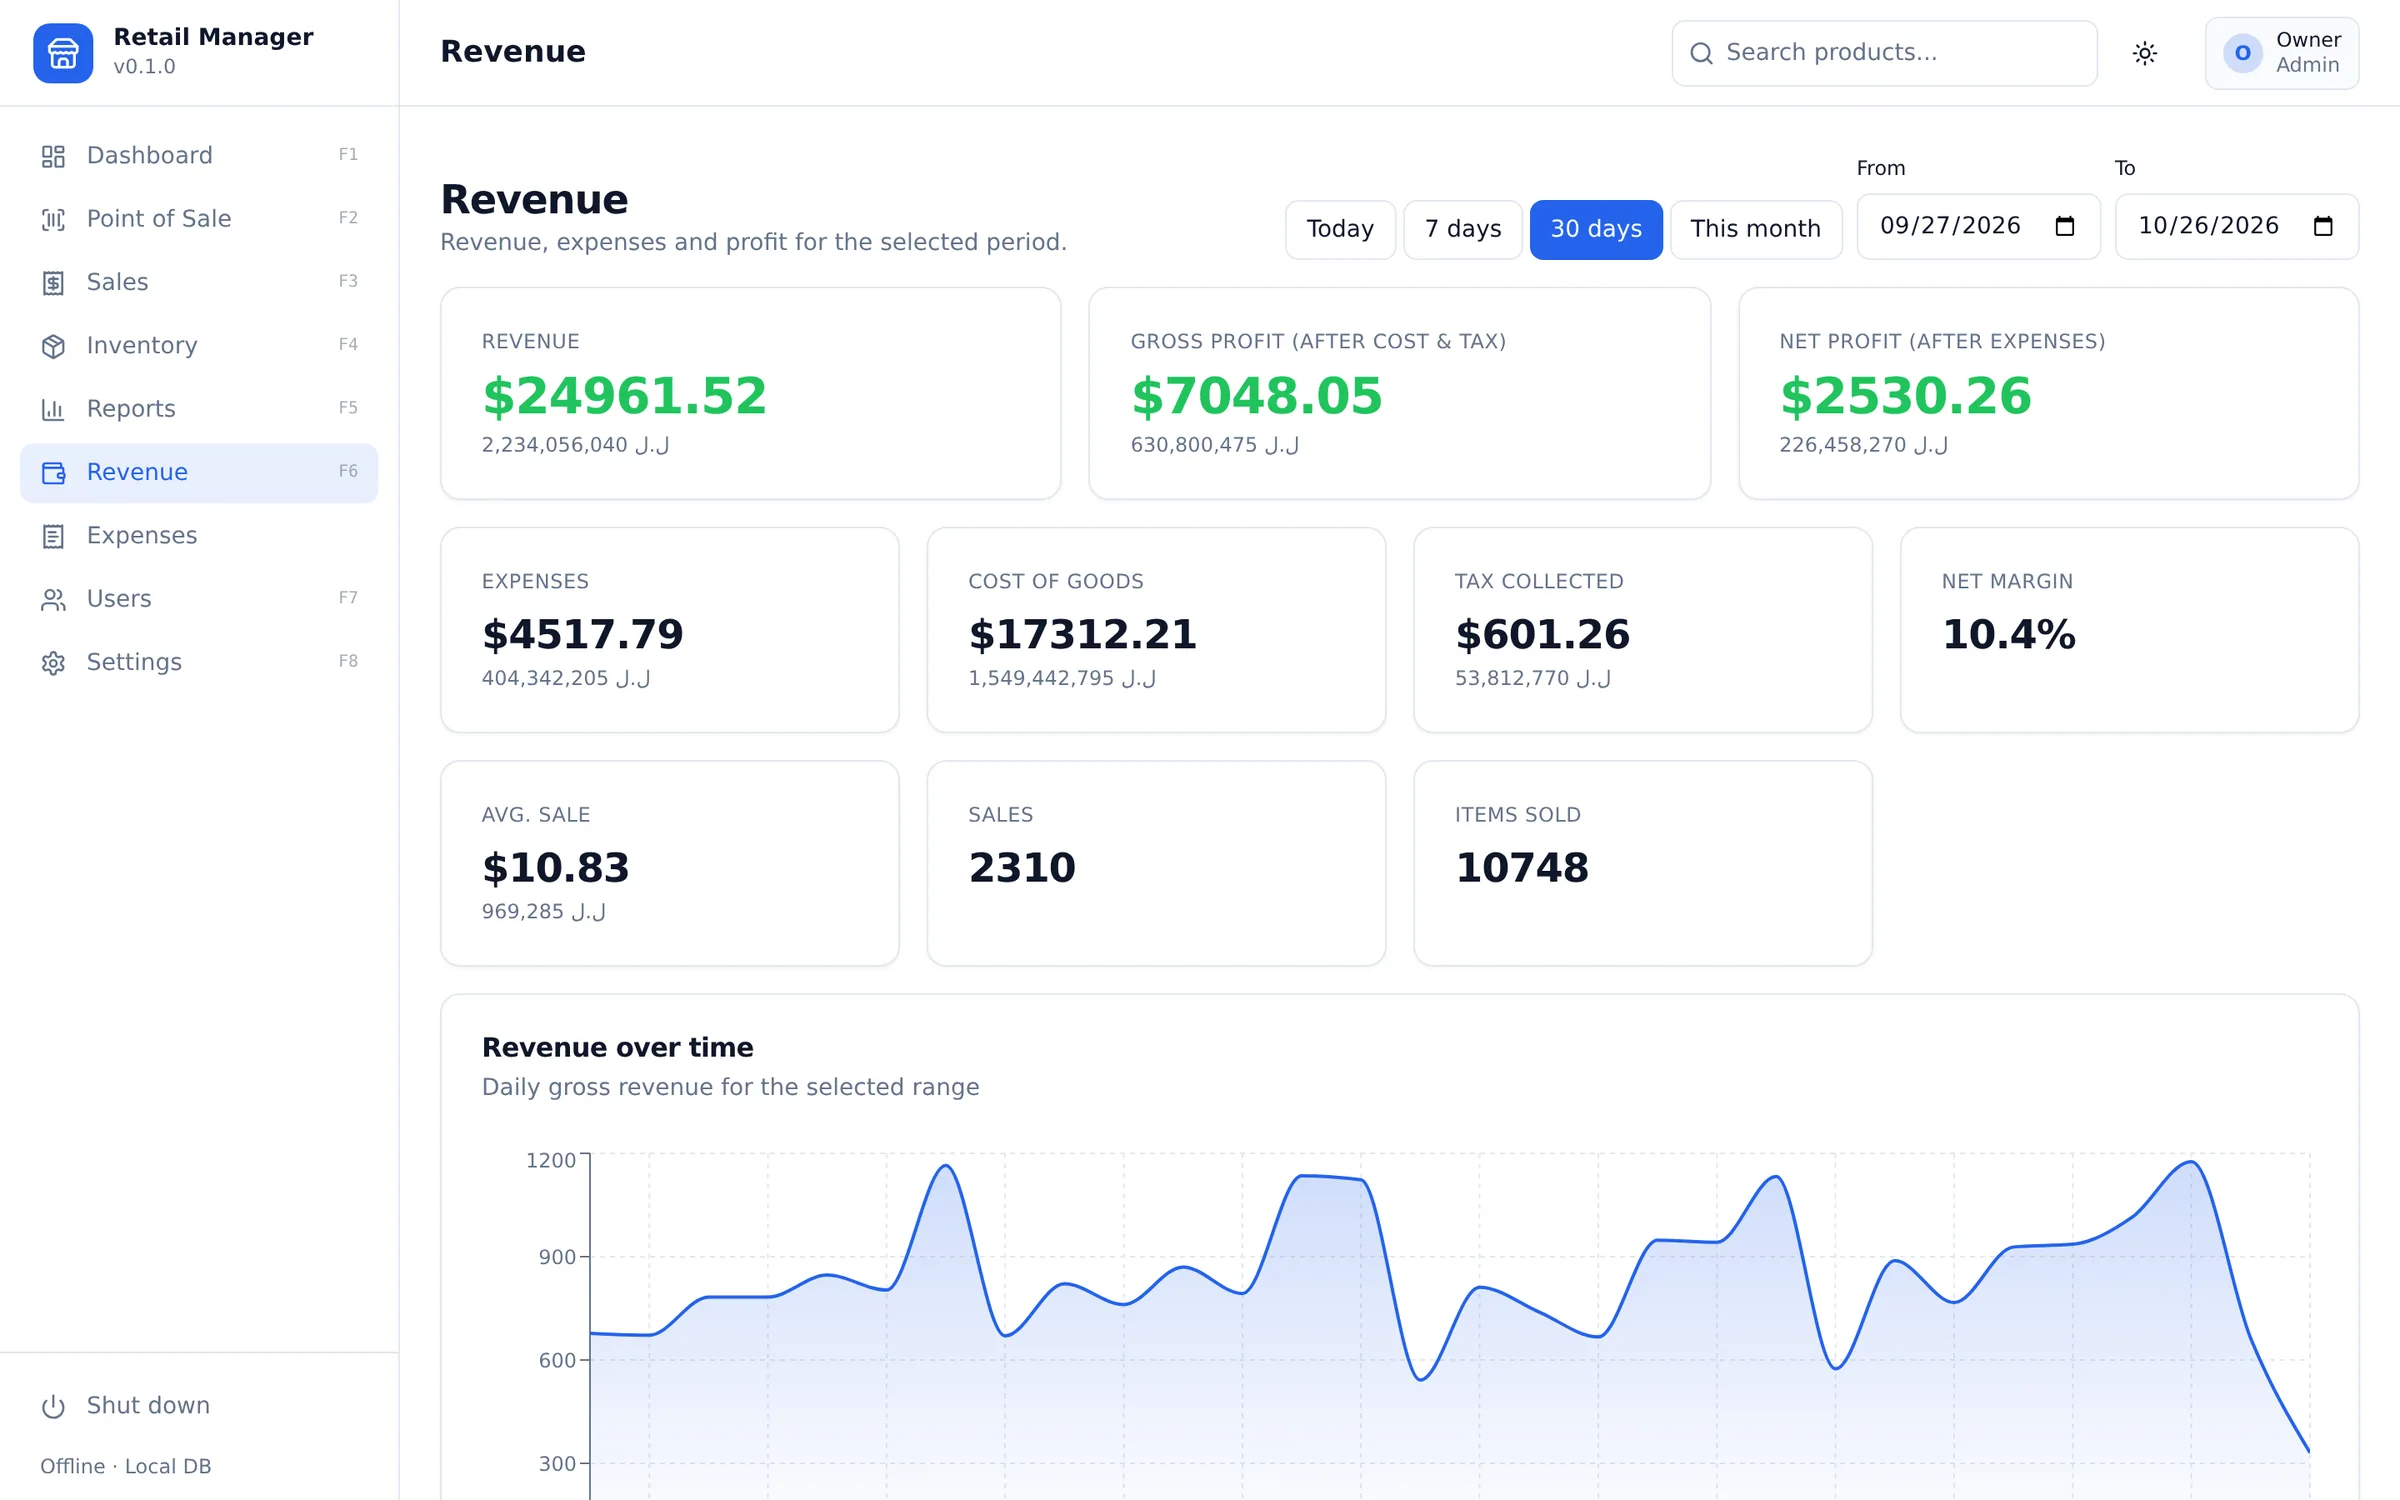This screenshot has height=1500, width=2400.
Task: Click the 600 y-axis label on chart
Action: pos(557,1360)
